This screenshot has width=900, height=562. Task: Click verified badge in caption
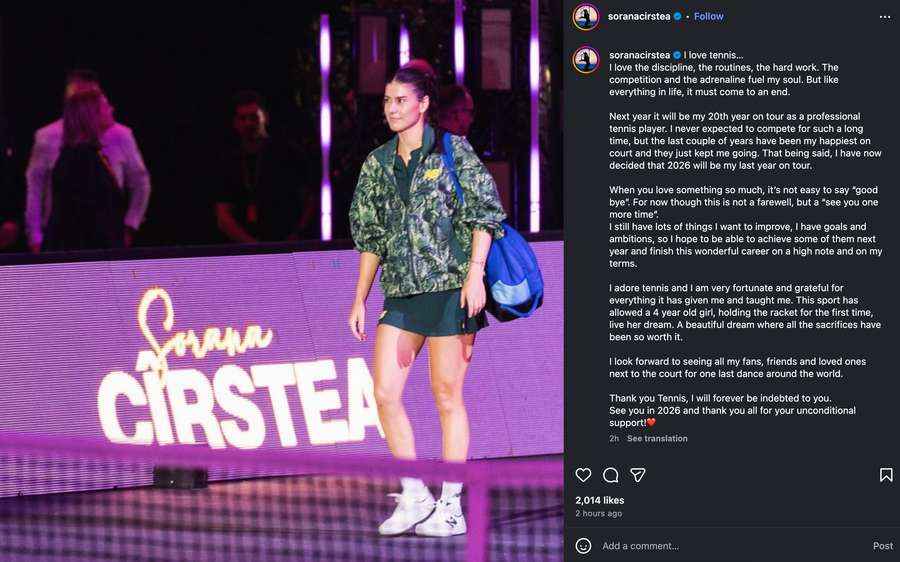(x=677, y=55)
